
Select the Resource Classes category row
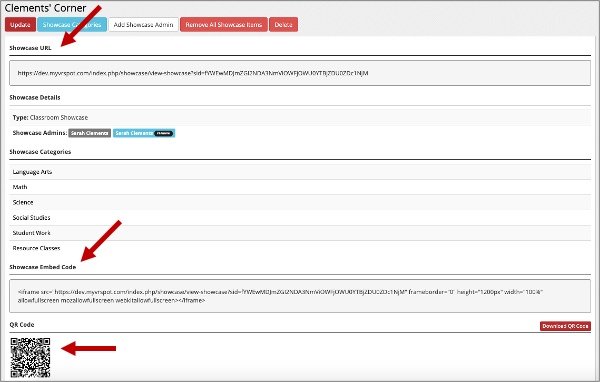(x=300, y=248)
